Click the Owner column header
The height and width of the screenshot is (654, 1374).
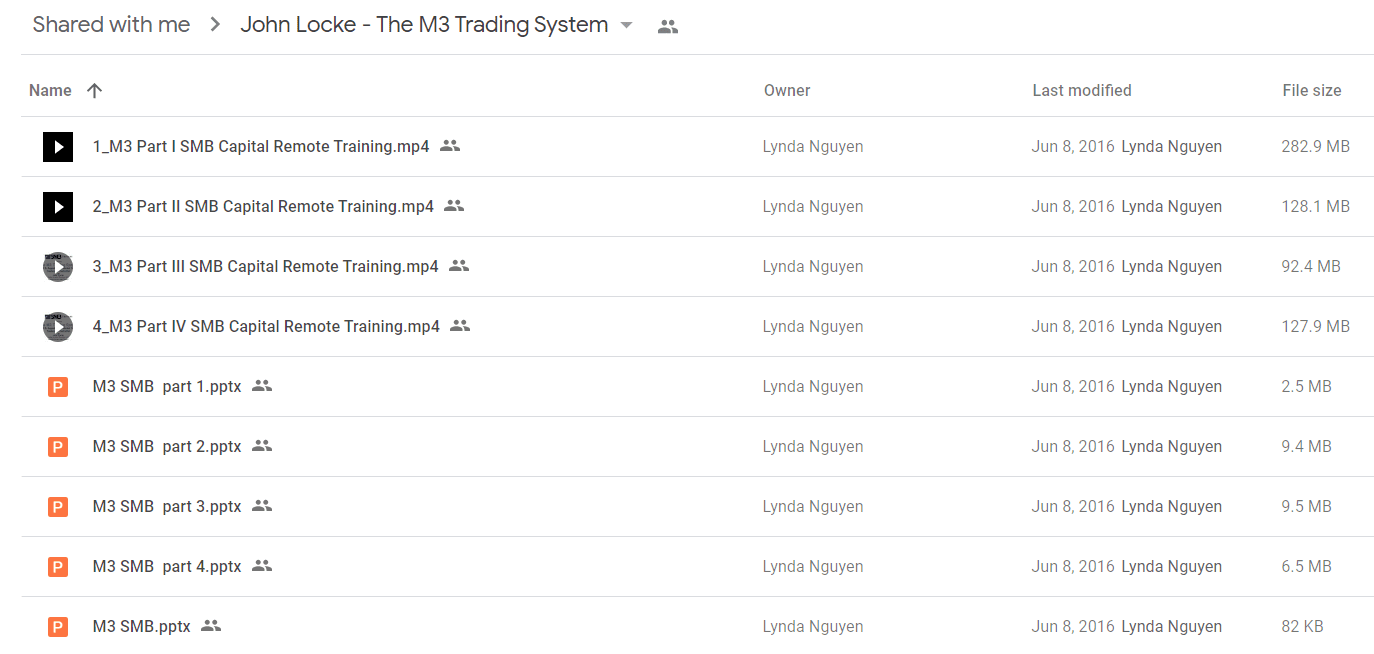coord(787,90)
